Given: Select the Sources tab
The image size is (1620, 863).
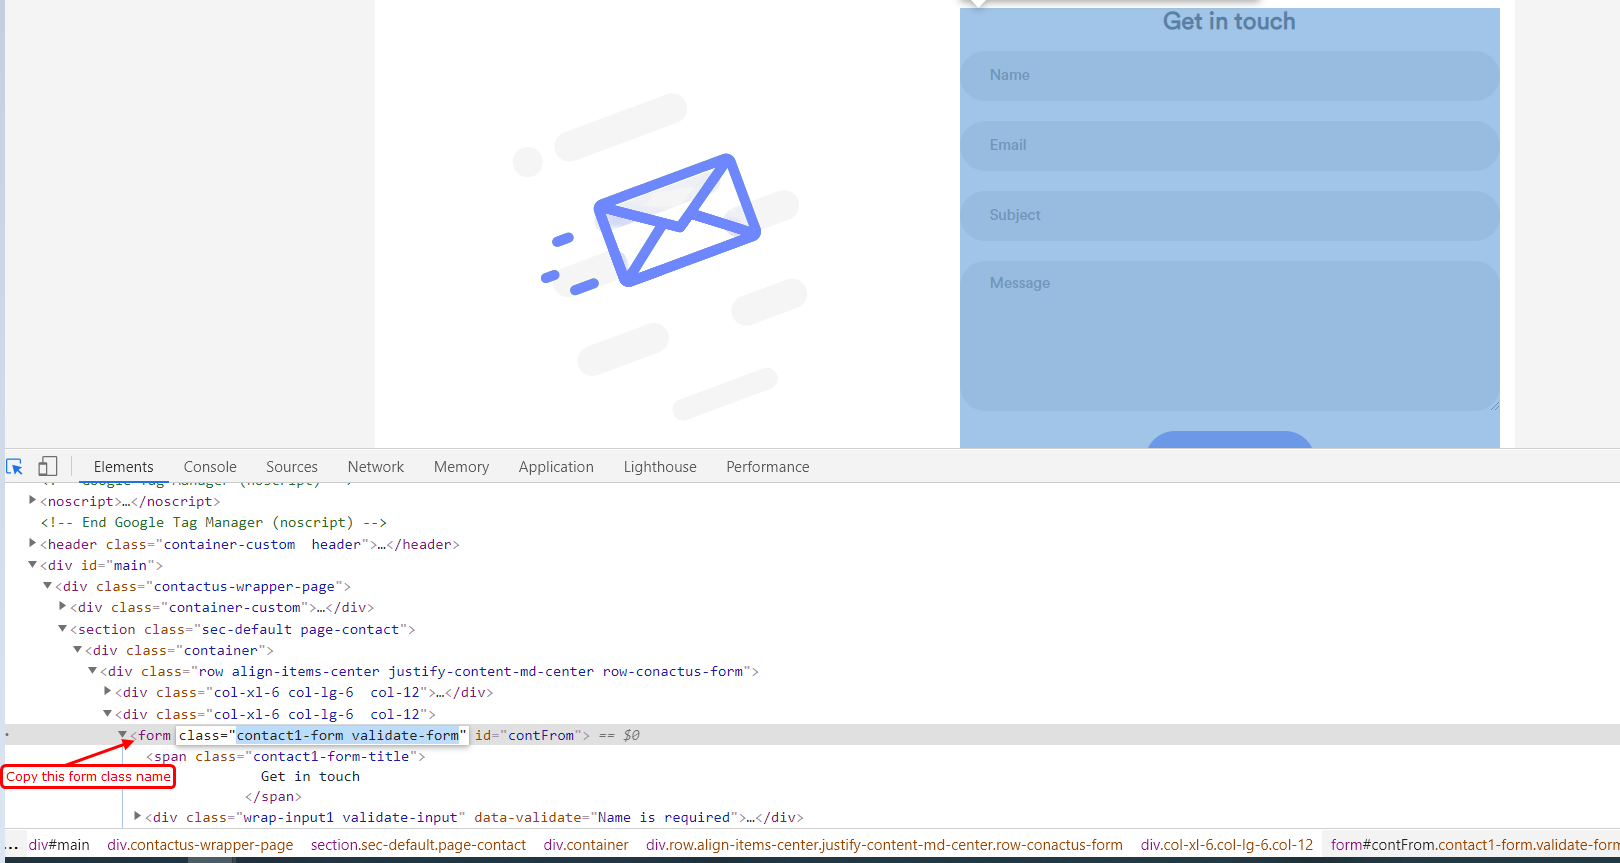Looking at the screenshot, I should pyautogui.click(x=292, y=467).
